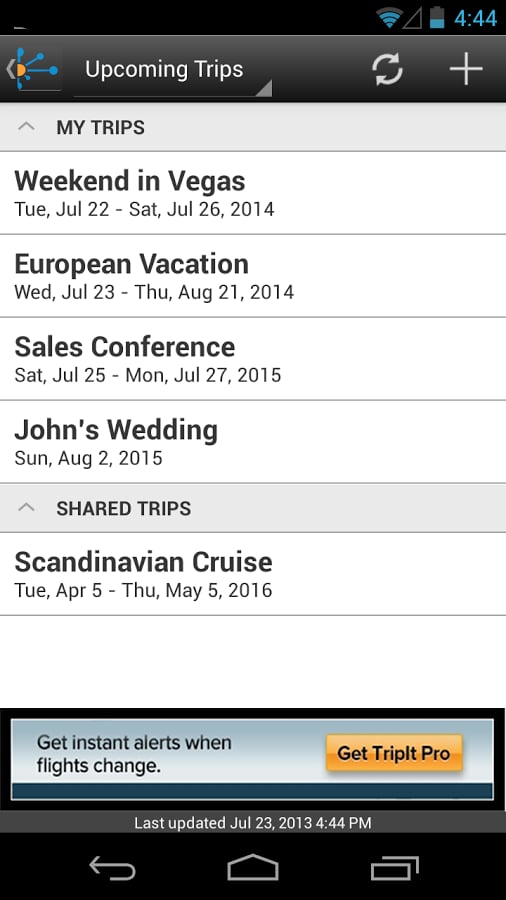The width and height of the screenshot is (506, 900).
Task: Collapse the SHARED TRIPS section chevron
Action: [x=26, y=507]
